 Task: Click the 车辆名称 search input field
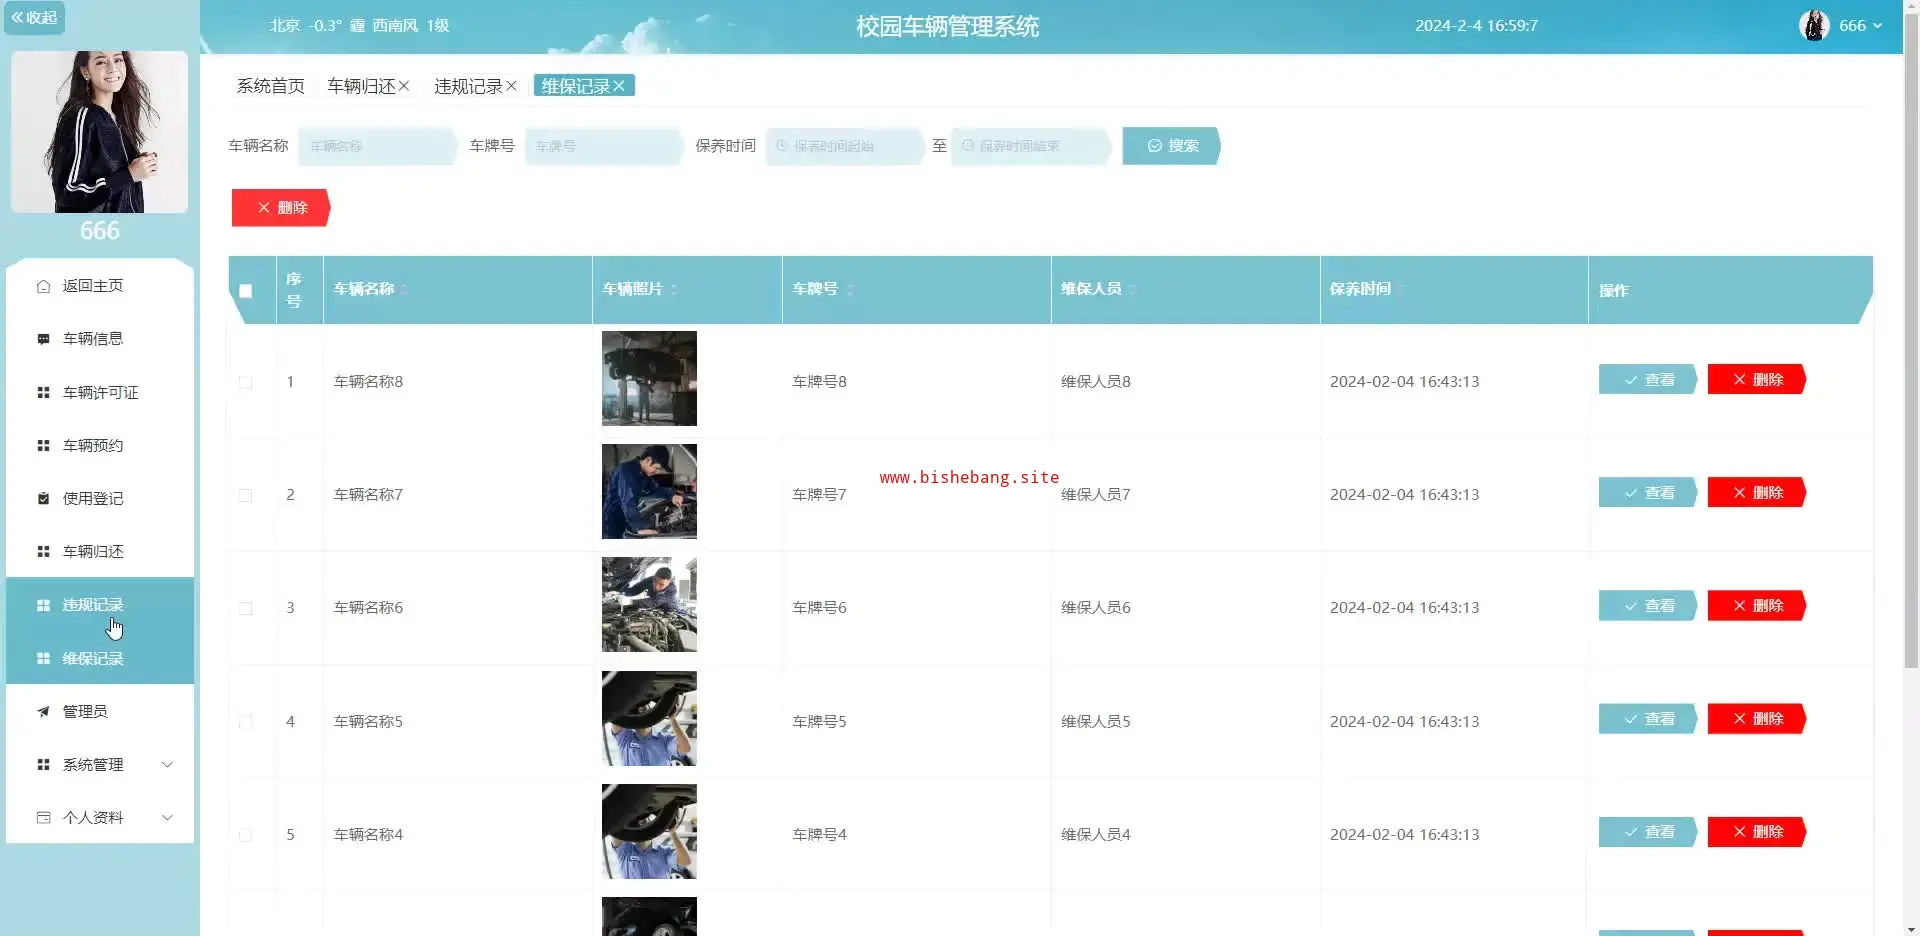377,146
